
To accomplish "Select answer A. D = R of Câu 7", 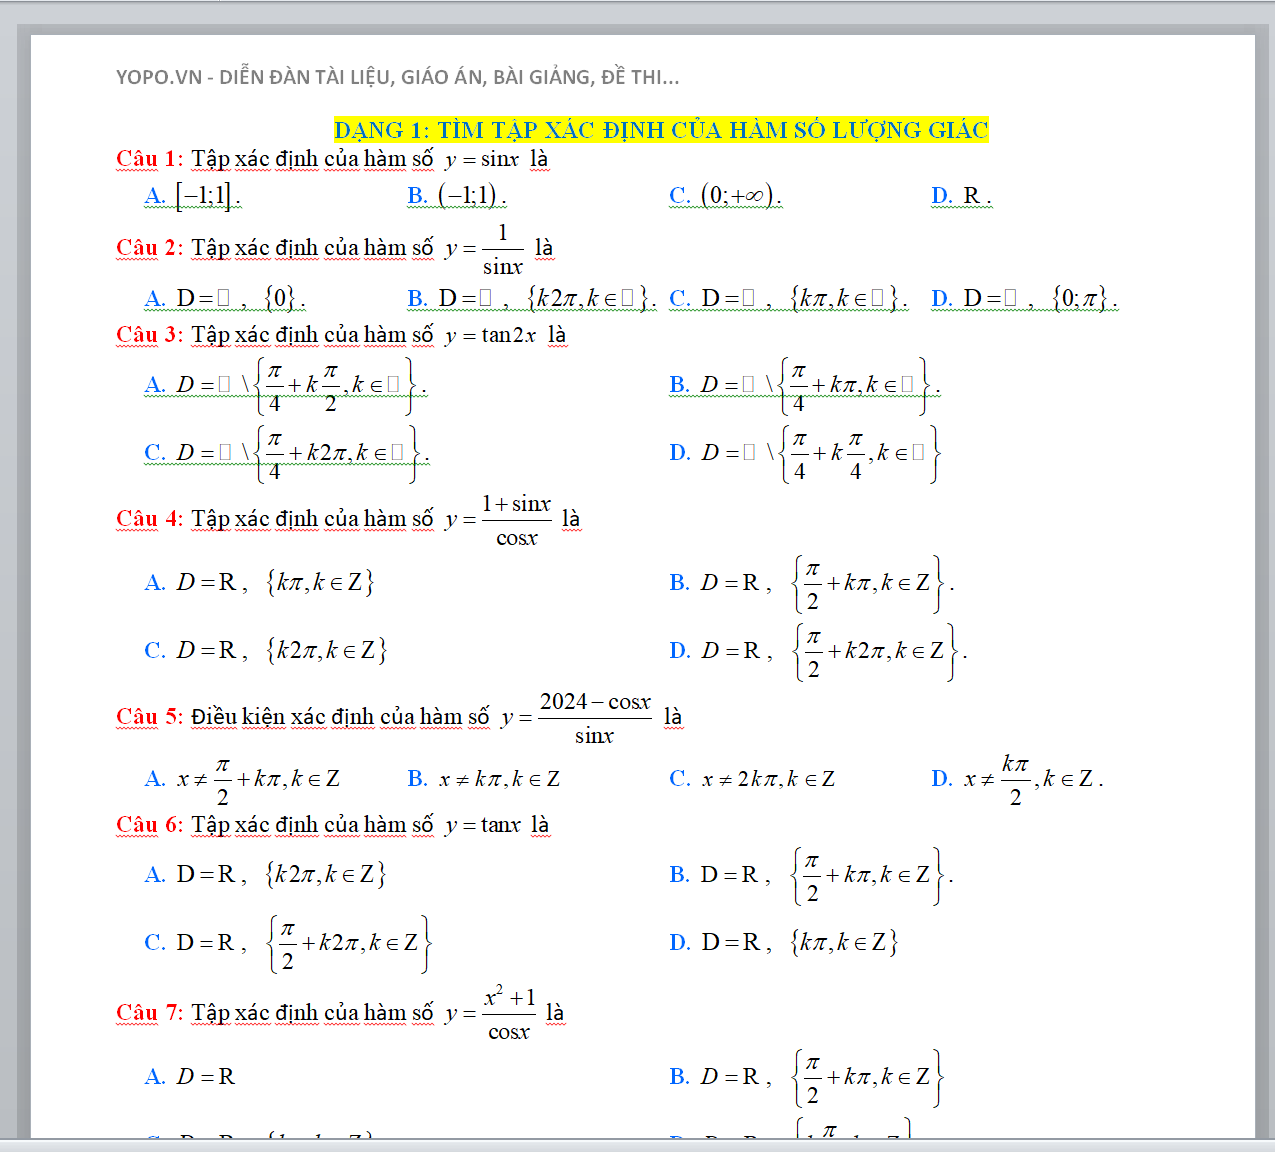I will tap(190, 1077).
